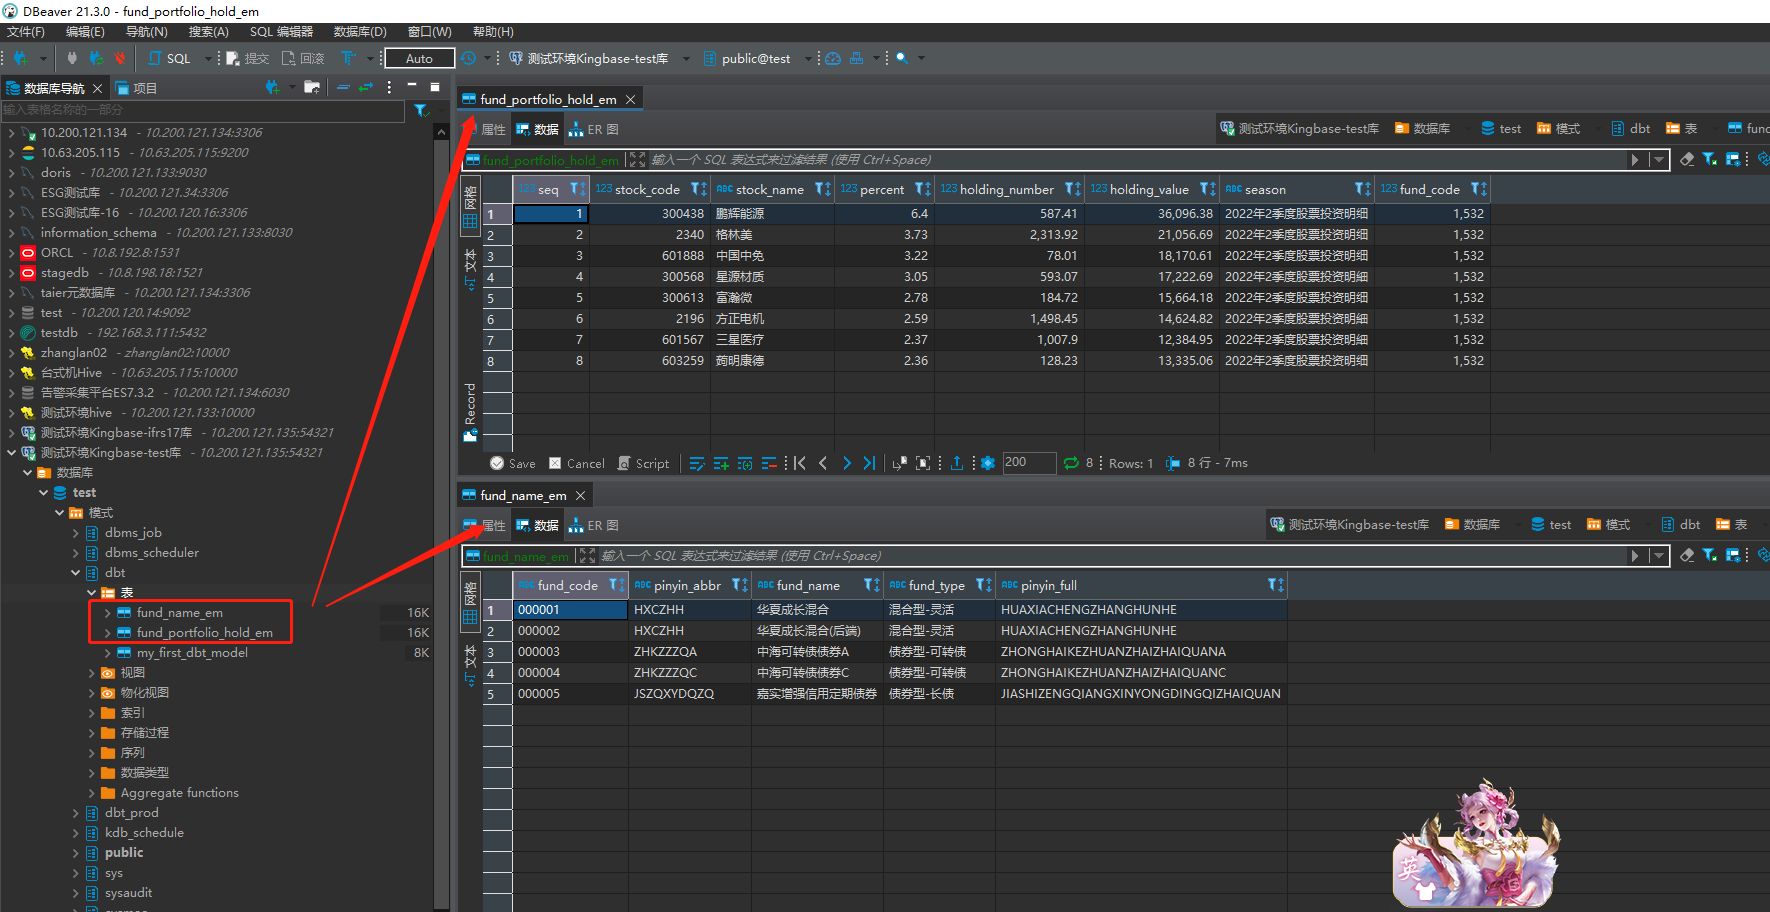Open the 文件(F) menu
This screenshot has height=912, width=1770.
point(26,32)
